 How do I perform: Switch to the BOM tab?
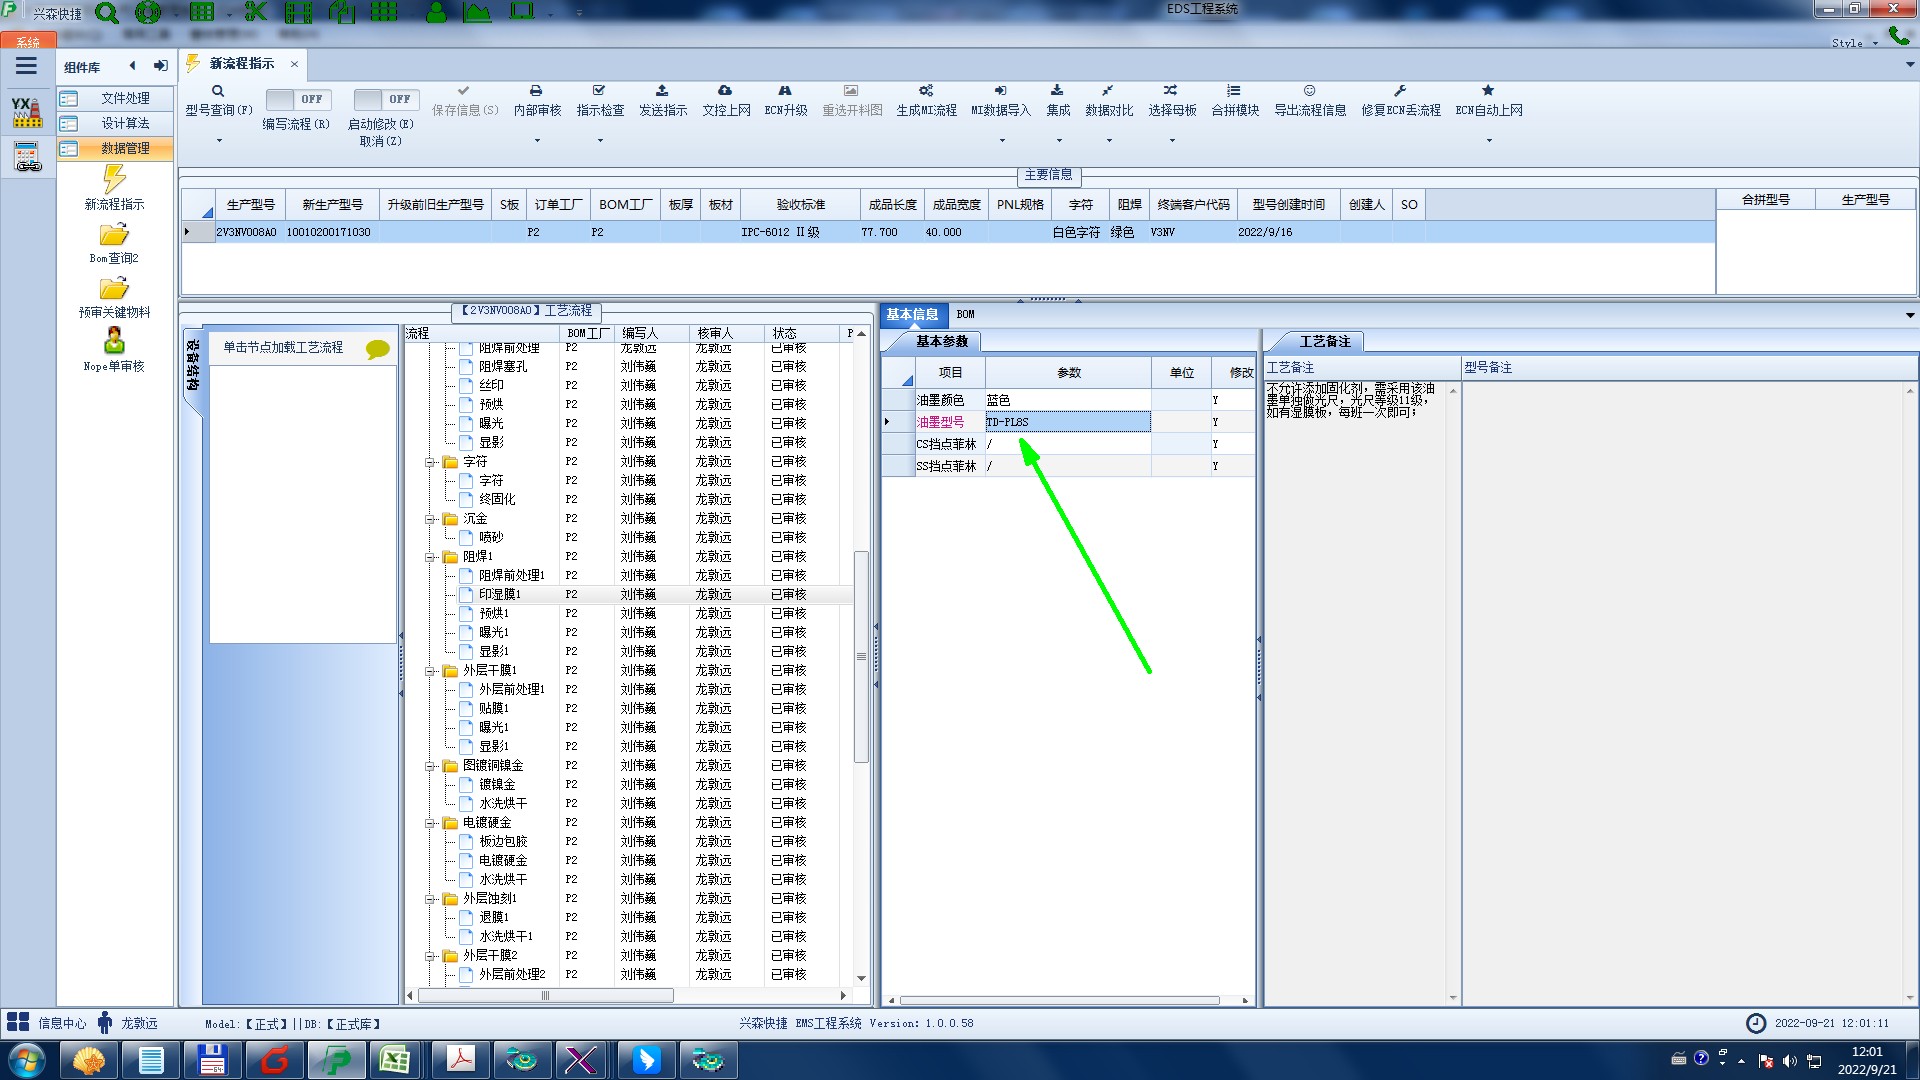coord(965,314)
